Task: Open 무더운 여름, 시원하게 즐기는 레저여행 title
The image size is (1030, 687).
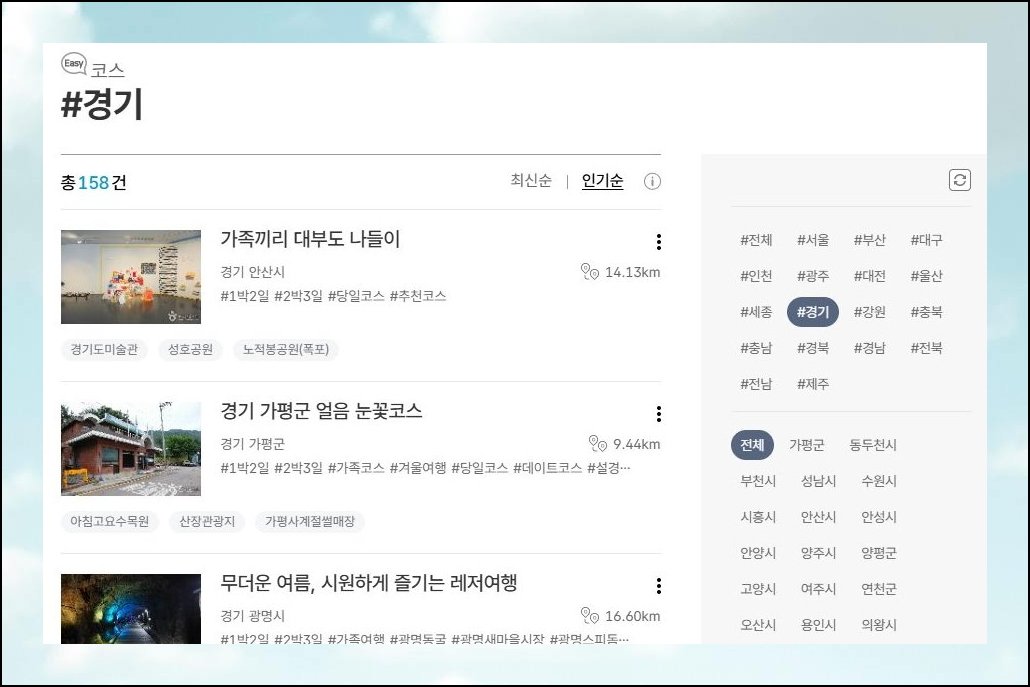Action: [x=369, y=583]
